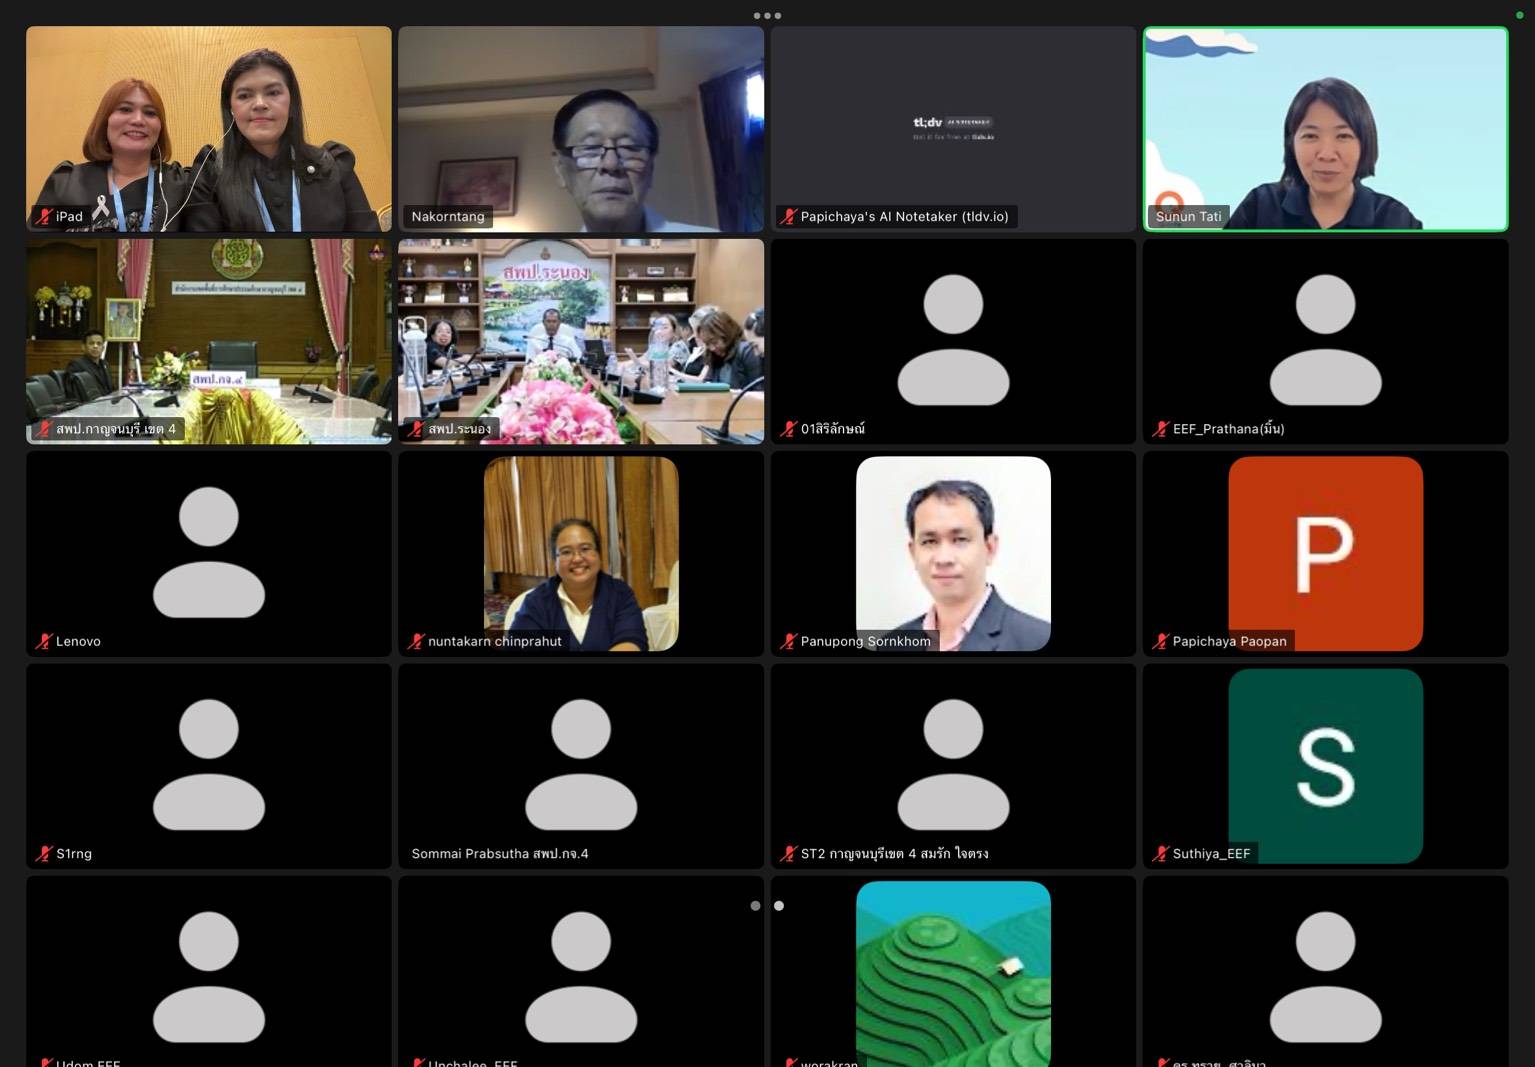
Task: Click muted mic icon beside nuntakarn chinprahut
Action: point(416,641)
